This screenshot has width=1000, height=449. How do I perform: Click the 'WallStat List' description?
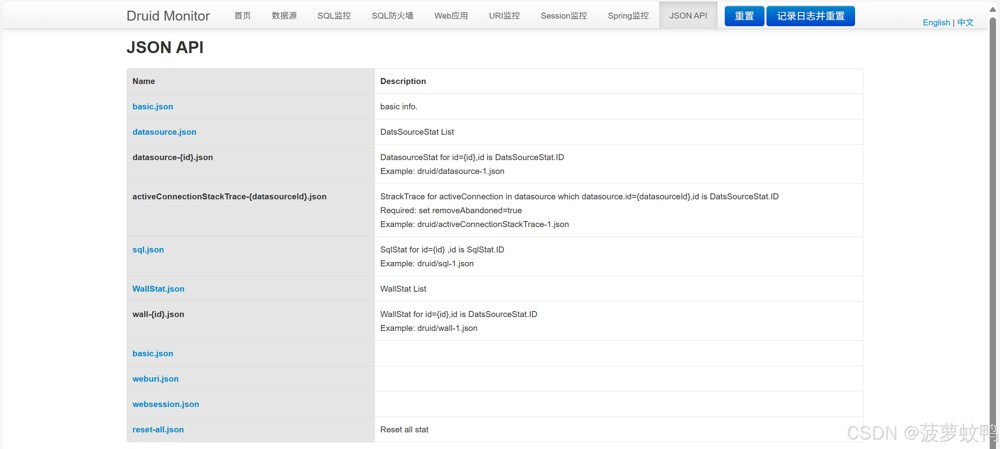[403, 289]
